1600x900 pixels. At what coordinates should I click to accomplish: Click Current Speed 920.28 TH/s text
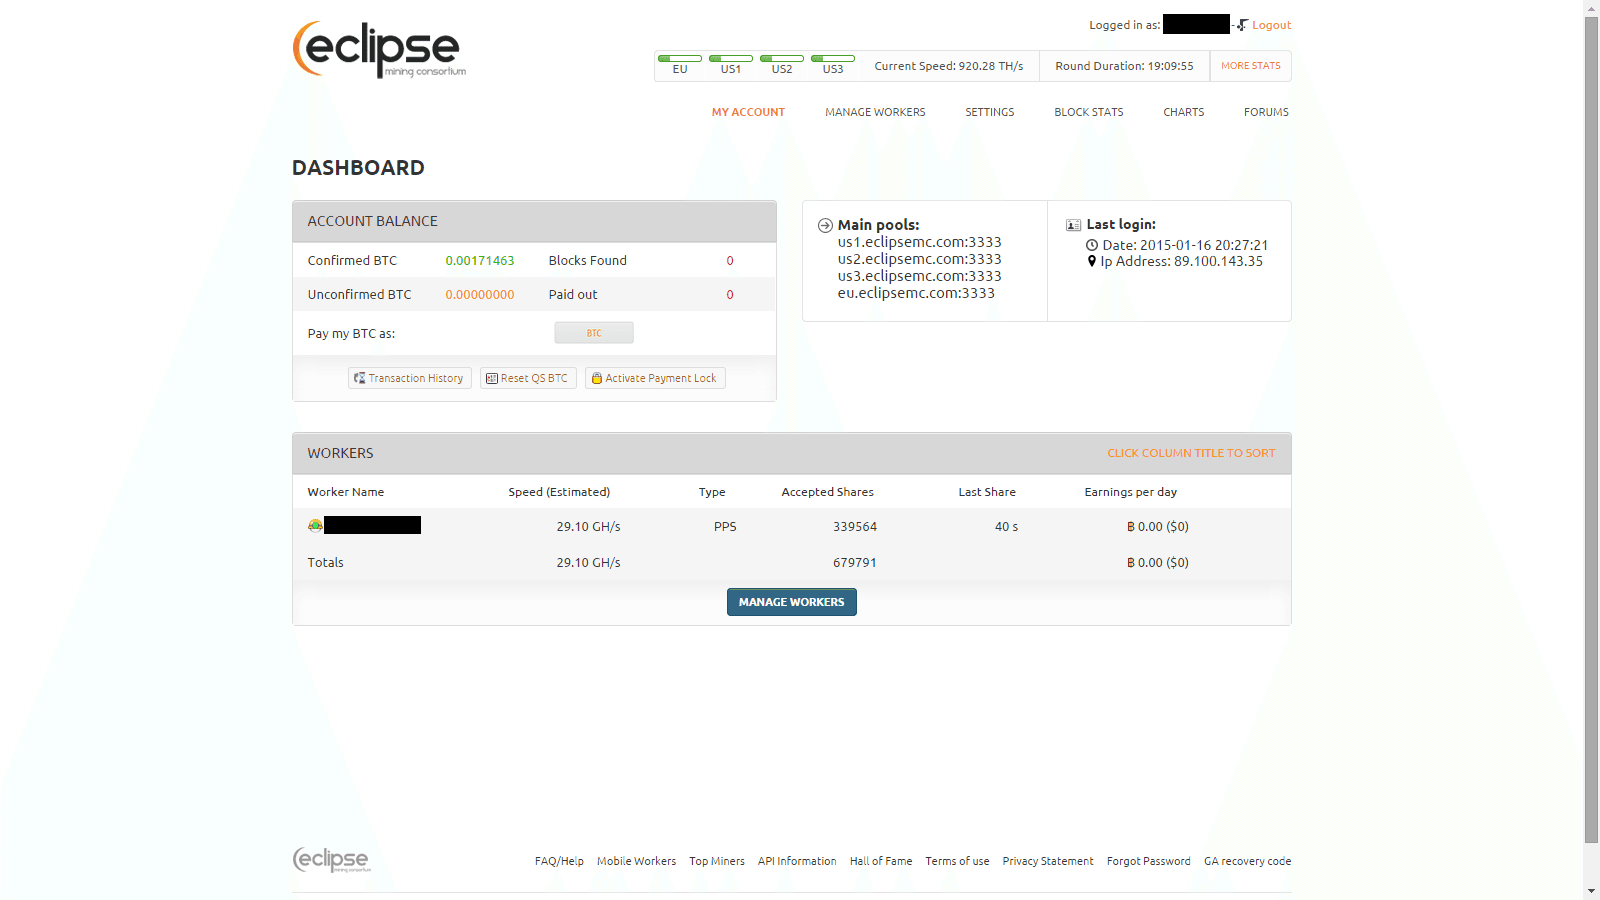949,66
